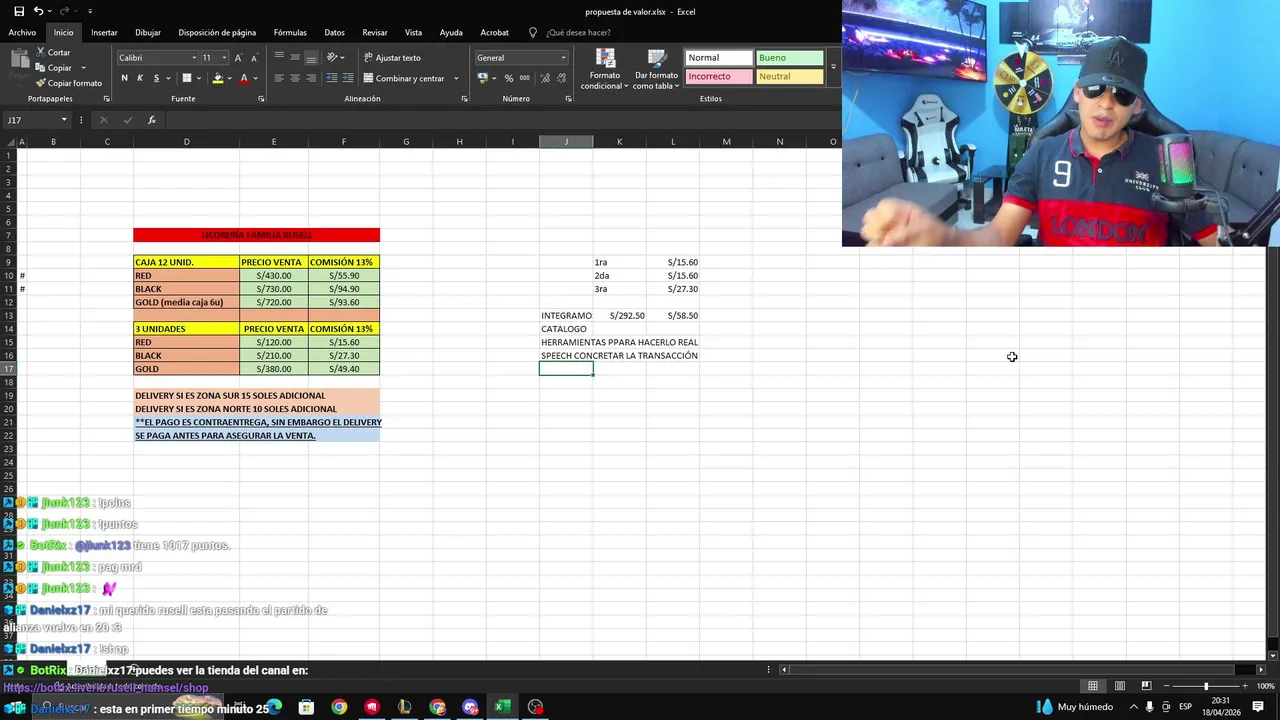Image resolution: width=1280 pixels, height=720 pixels.
Task: Click the Save icon in the title bar
Action: point(19,11)
